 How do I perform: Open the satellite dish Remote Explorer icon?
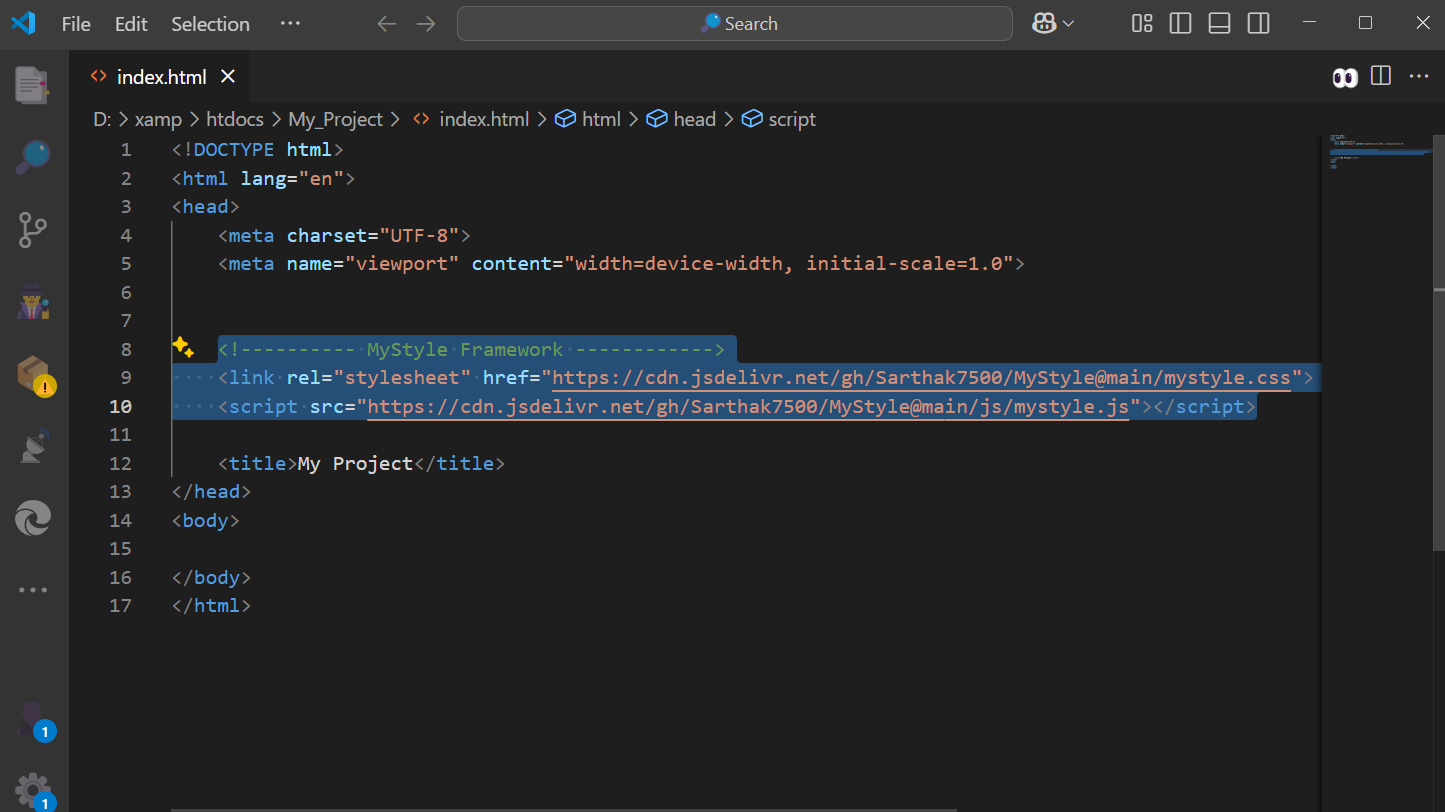coord(33,447)
